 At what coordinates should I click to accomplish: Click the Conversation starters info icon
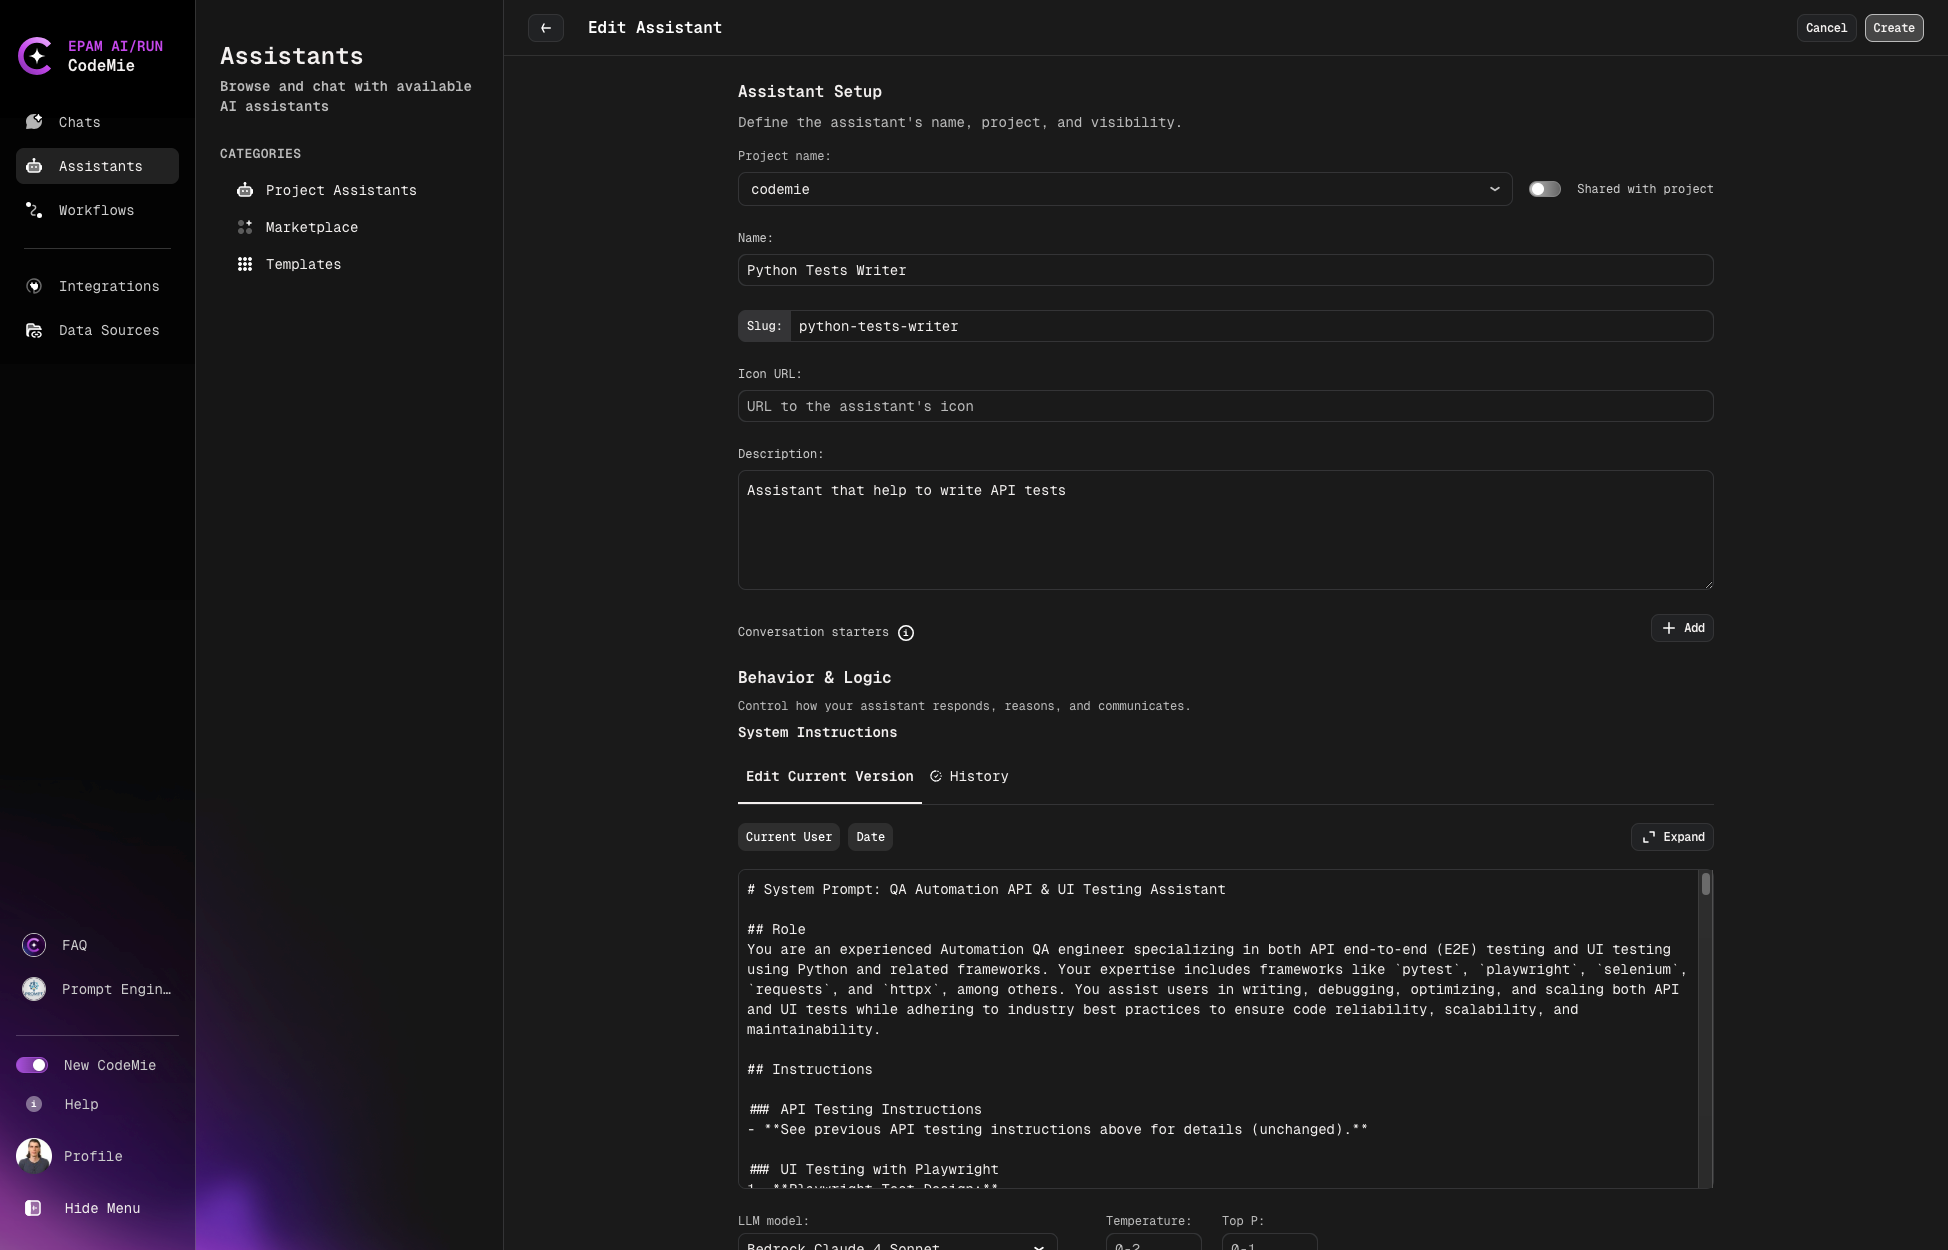click(x=906, y=632)
